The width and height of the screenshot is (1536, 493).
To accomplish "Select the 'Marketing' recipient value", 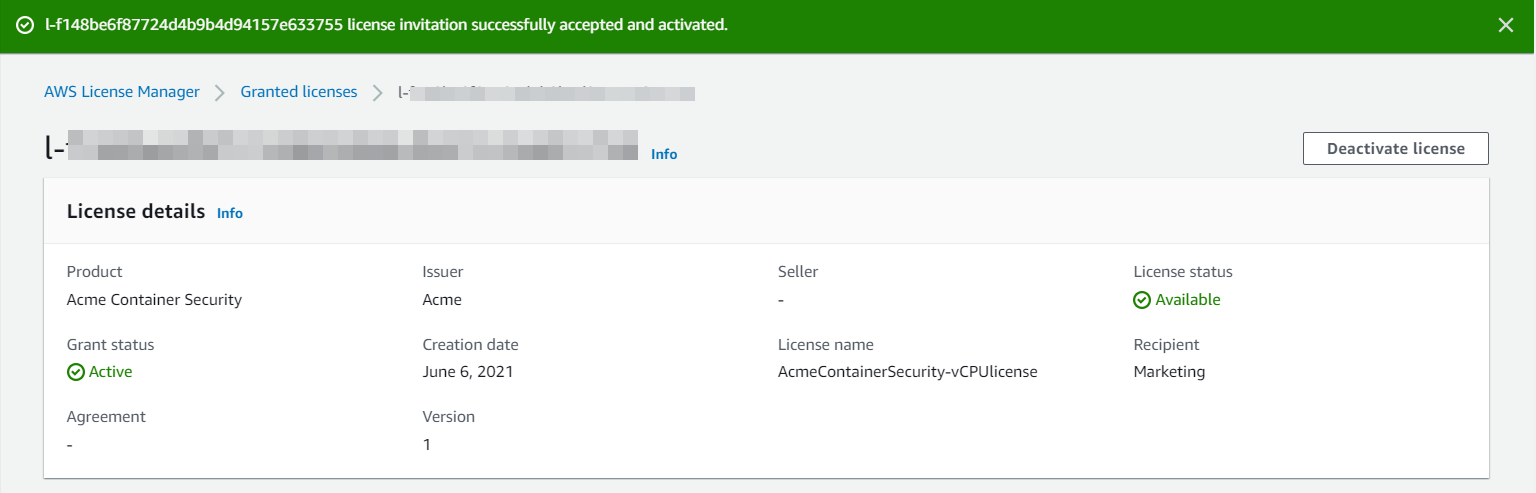I will point(1169,371).
